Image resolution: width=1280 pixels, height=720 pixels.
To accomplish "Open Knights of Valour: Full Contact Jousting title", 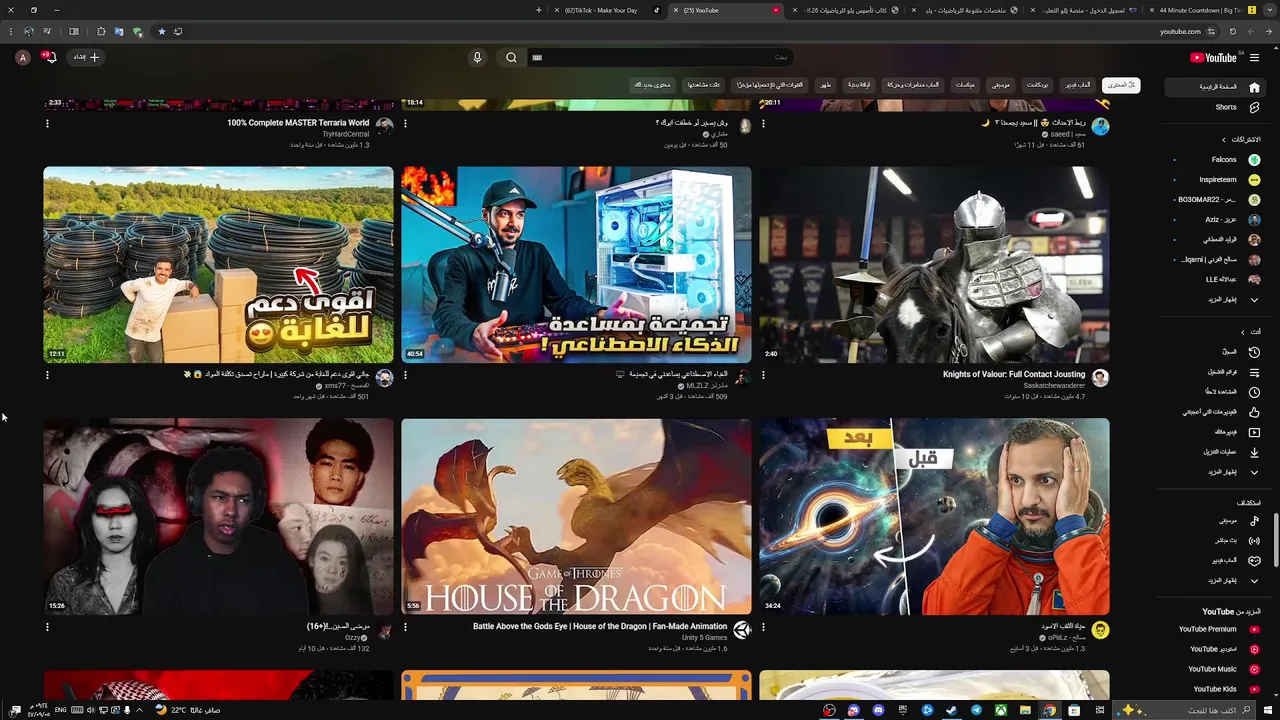I will (x=1014, y=375).
